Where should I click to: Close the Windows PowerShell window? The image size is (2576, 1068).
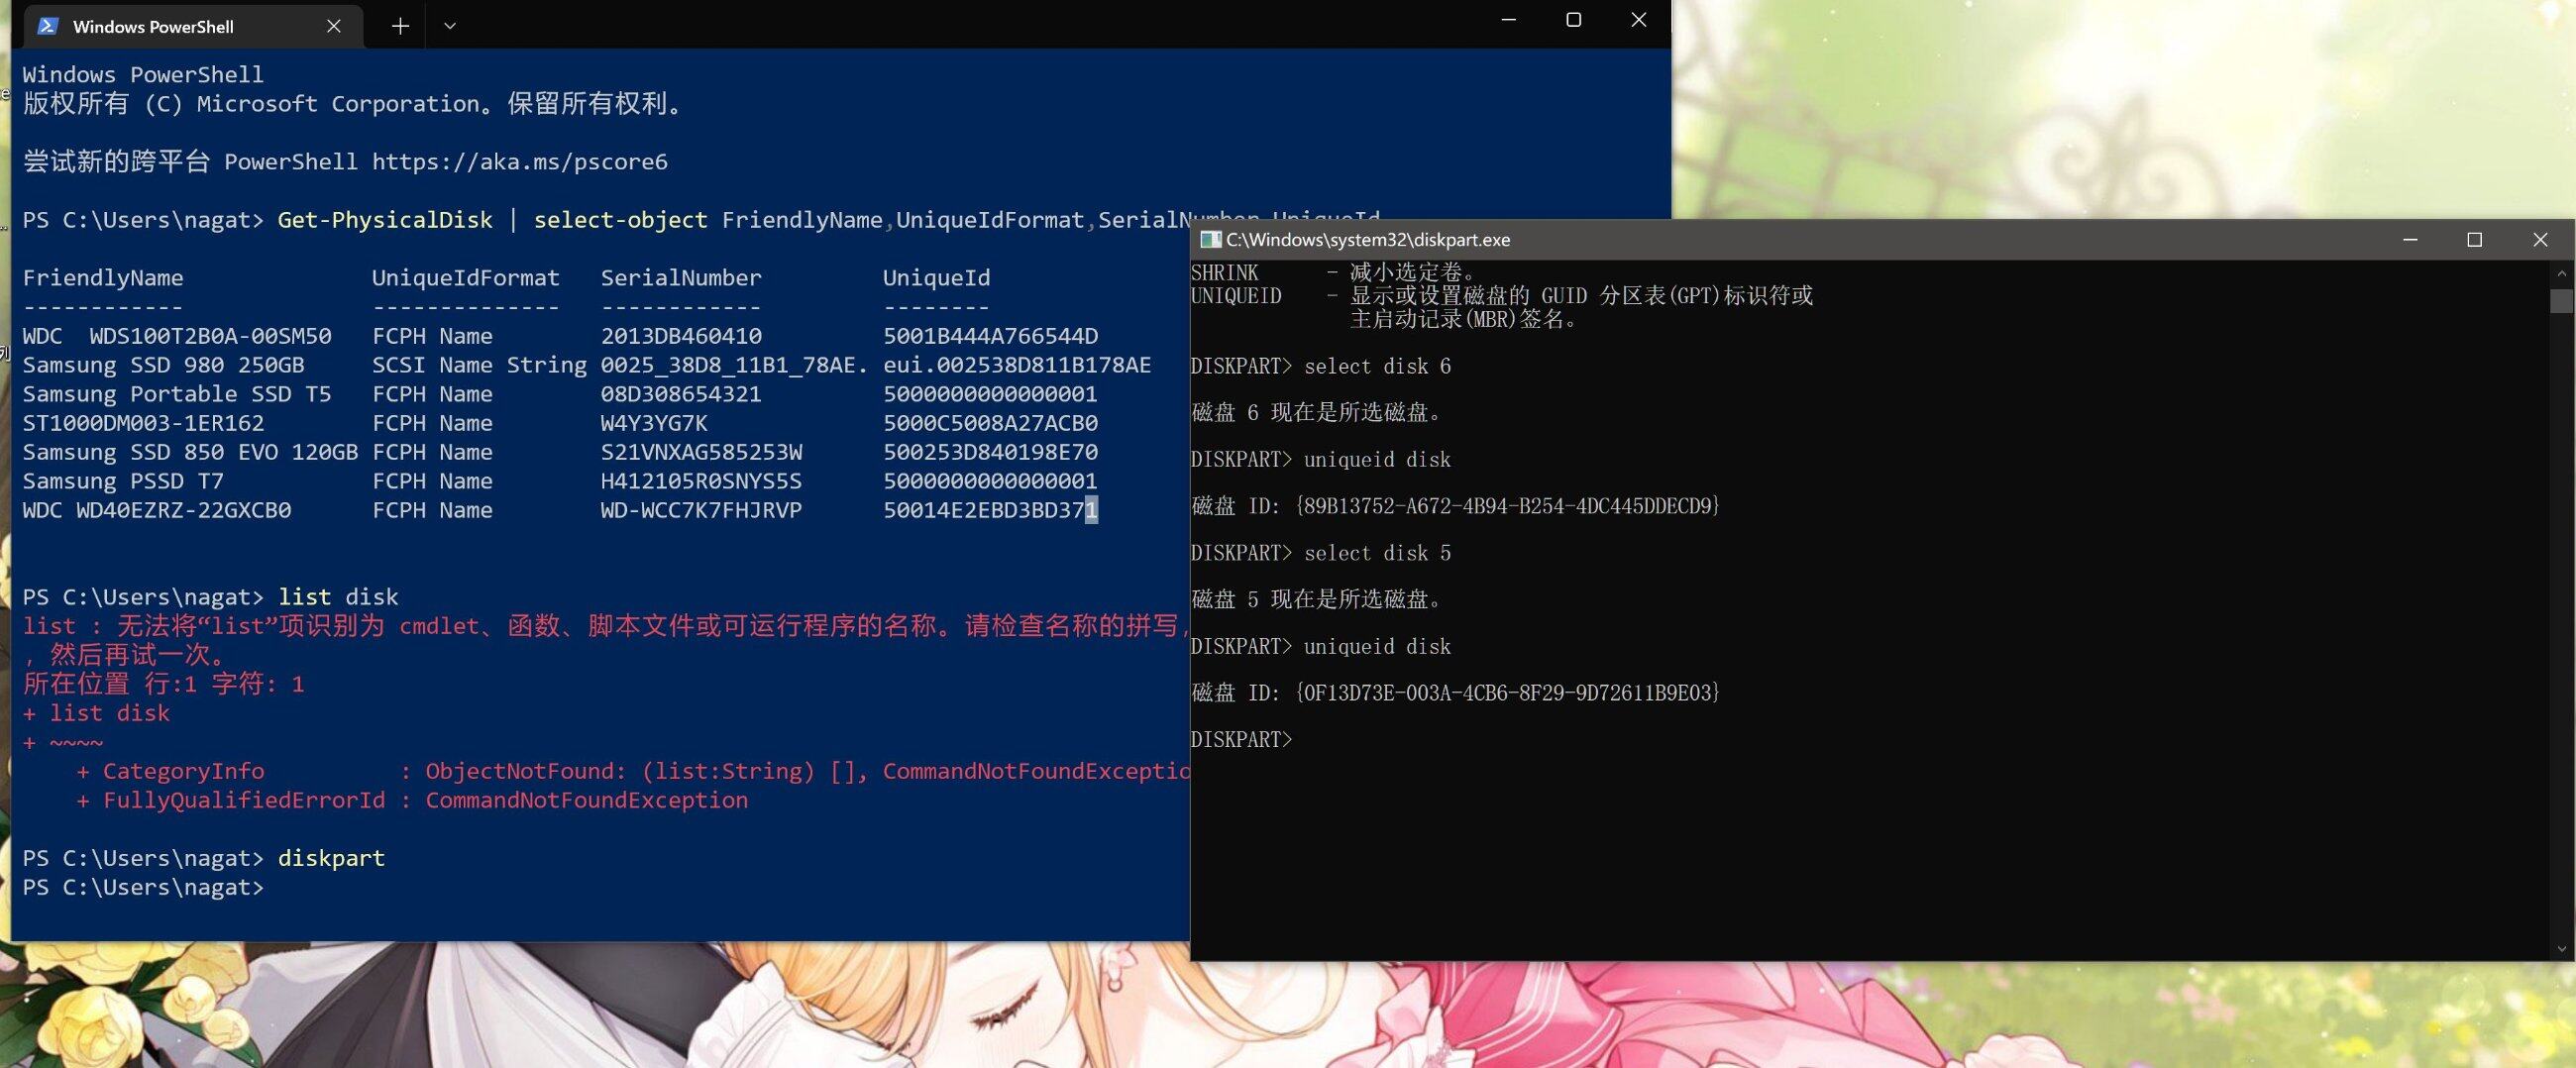(1639, 20)
